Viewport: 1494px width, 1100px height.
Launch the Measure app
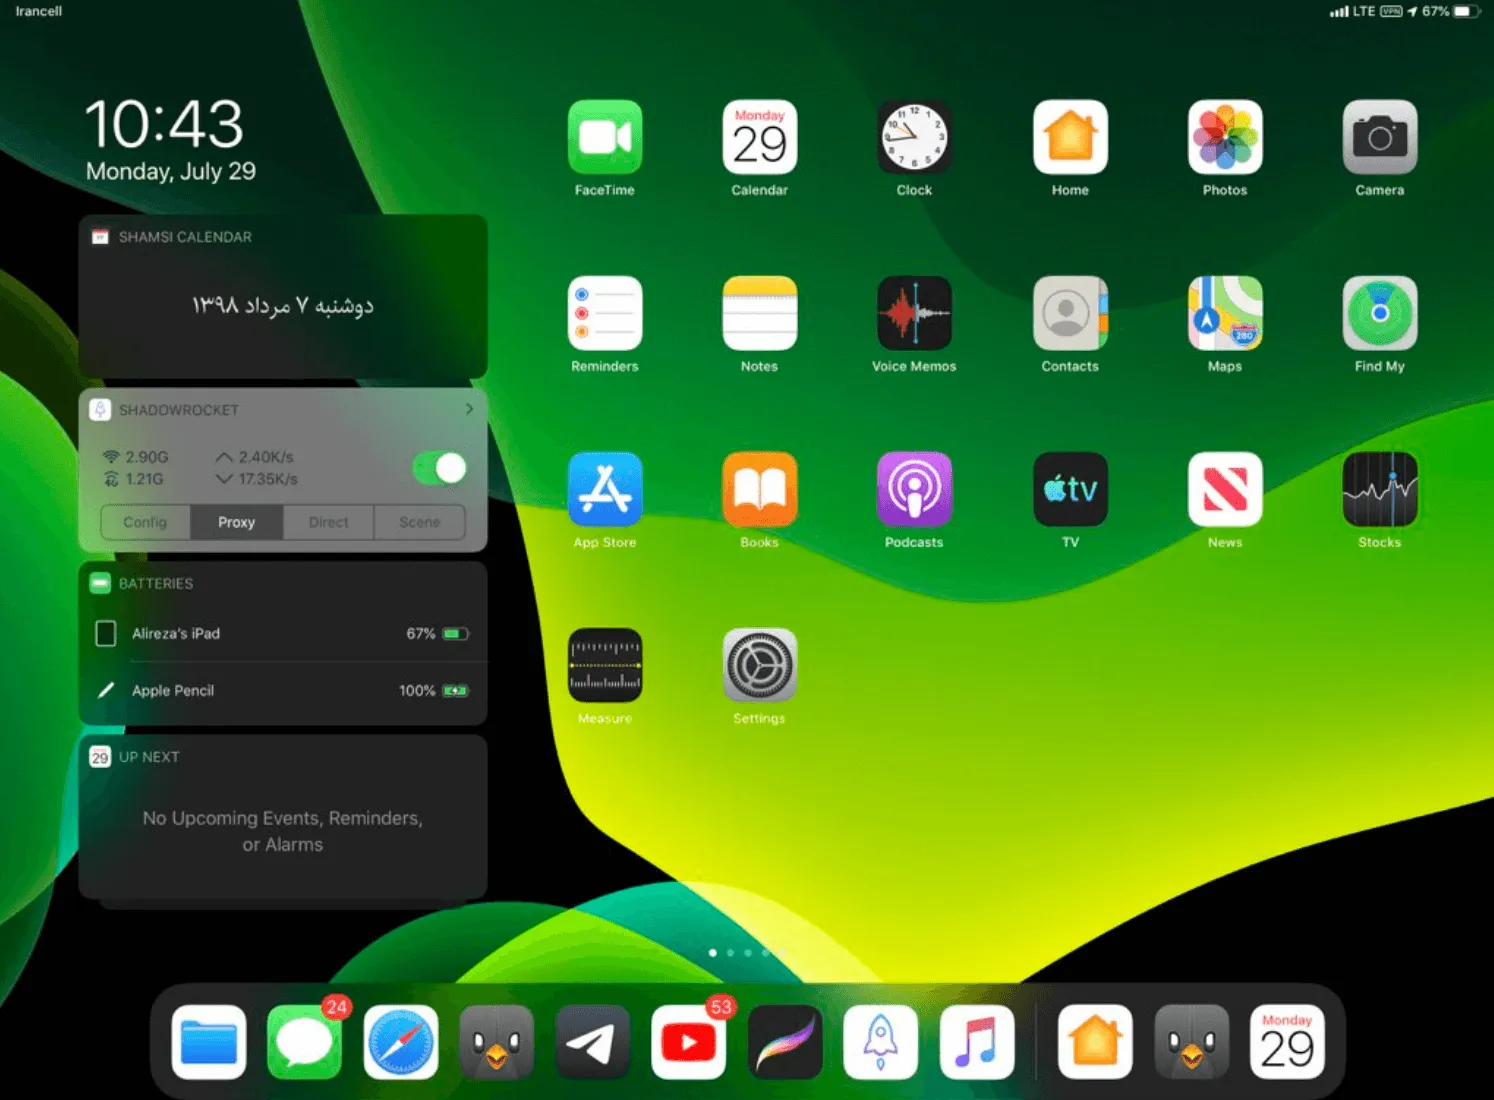pos(604,665)
